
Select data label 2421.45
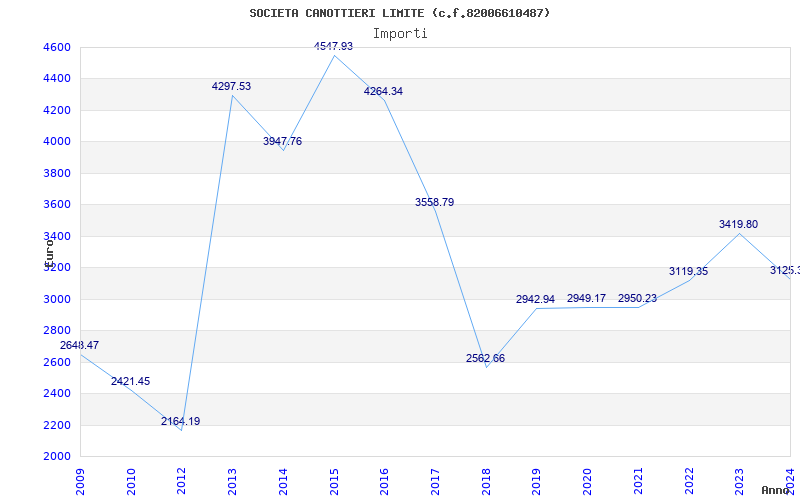point(131,381)
